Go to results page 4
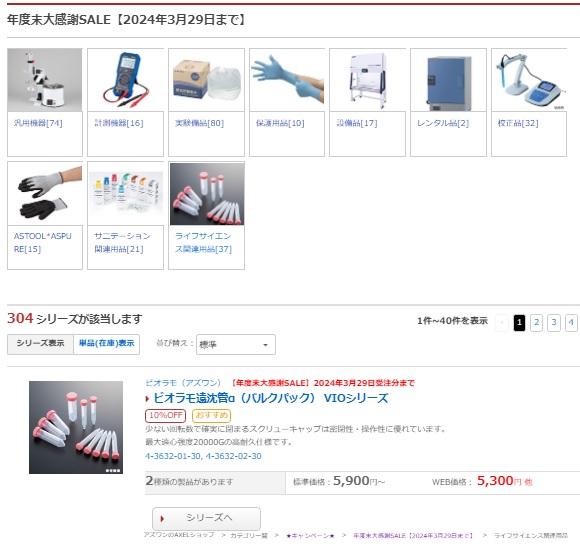Screen dimensions: 580x553 571,323
